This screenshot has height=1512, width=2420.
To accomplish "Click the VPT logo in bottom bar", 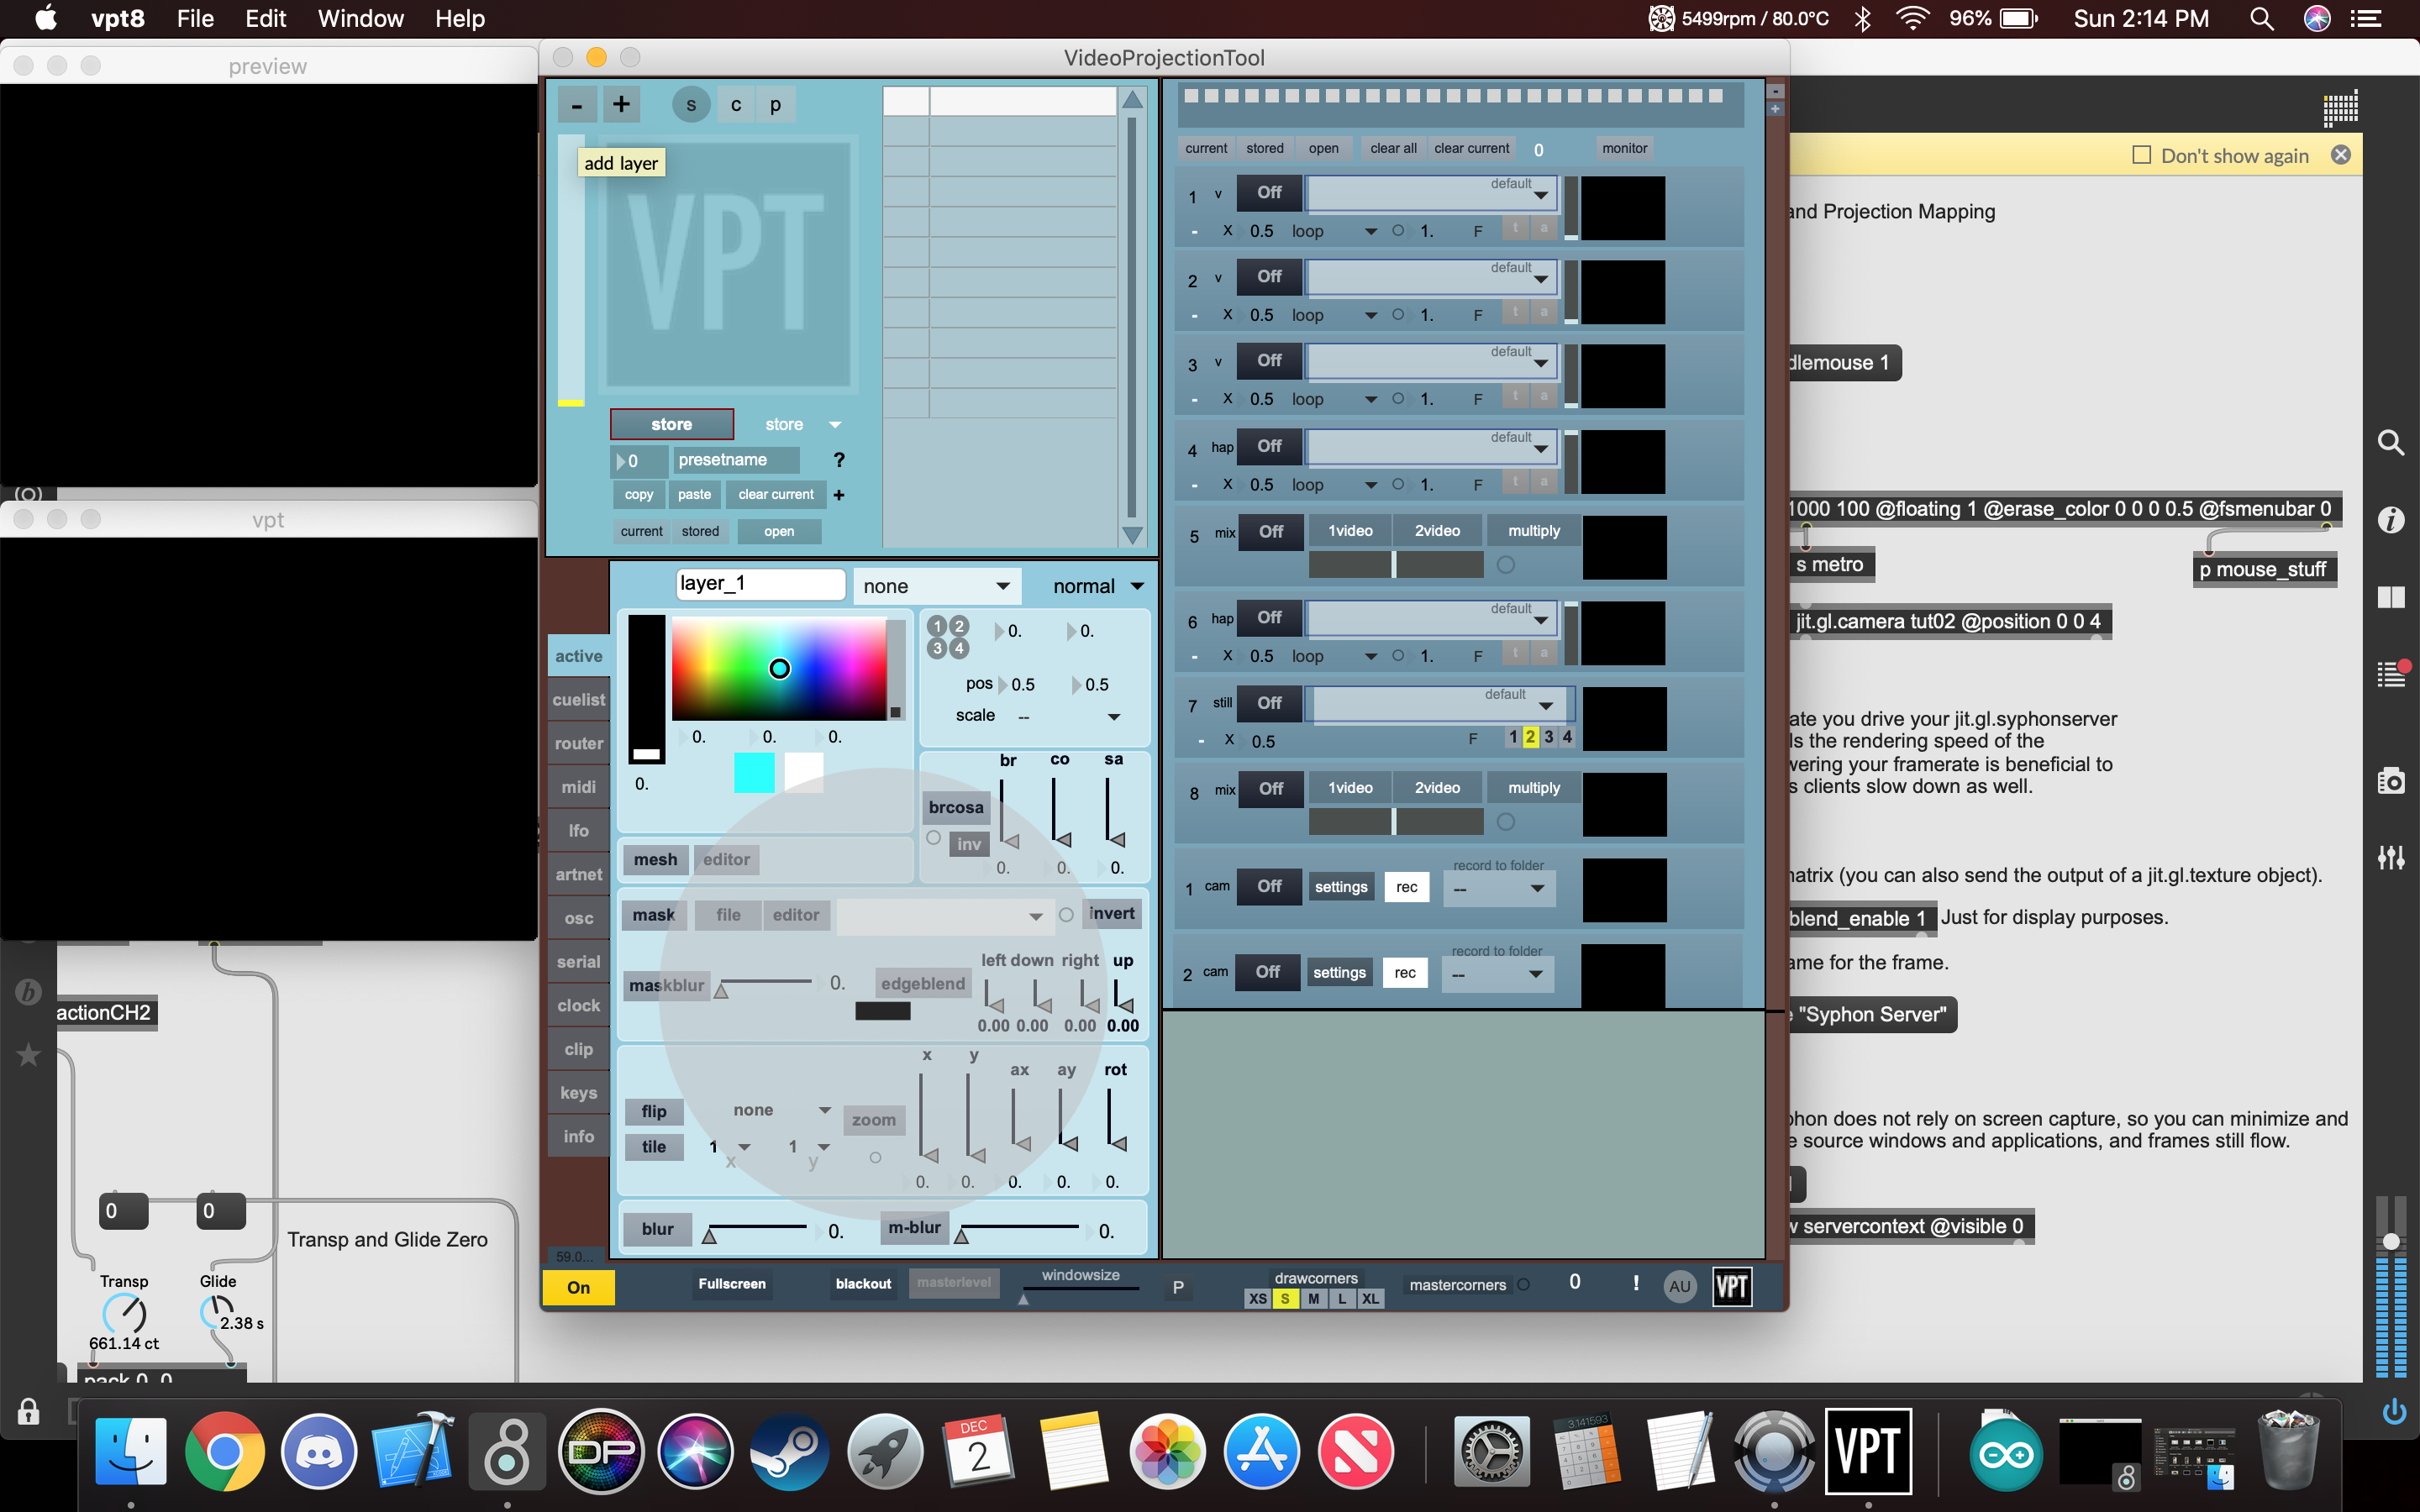I will point(1732,1286).
